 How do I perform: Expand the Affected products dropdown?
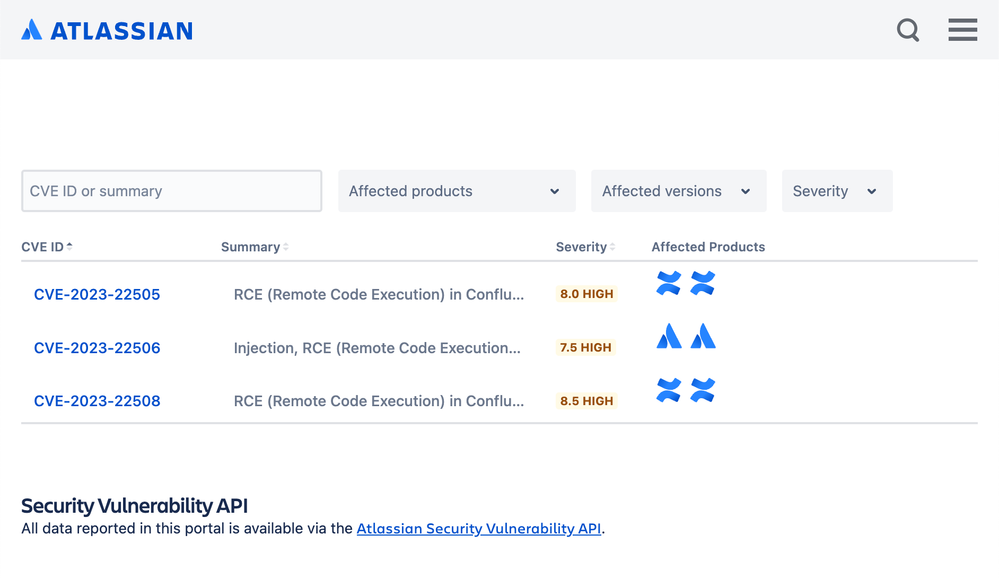[x=457, y=191]
